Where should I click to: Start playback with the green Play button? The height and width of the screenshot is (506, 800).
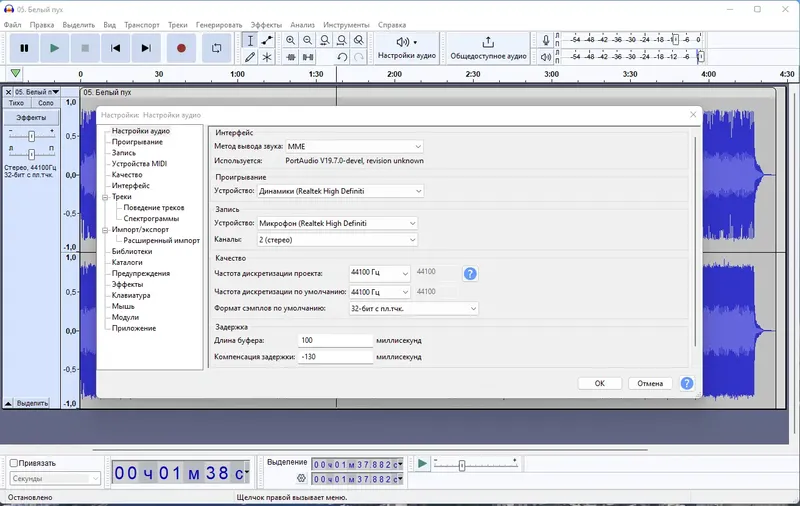(55, 48)
